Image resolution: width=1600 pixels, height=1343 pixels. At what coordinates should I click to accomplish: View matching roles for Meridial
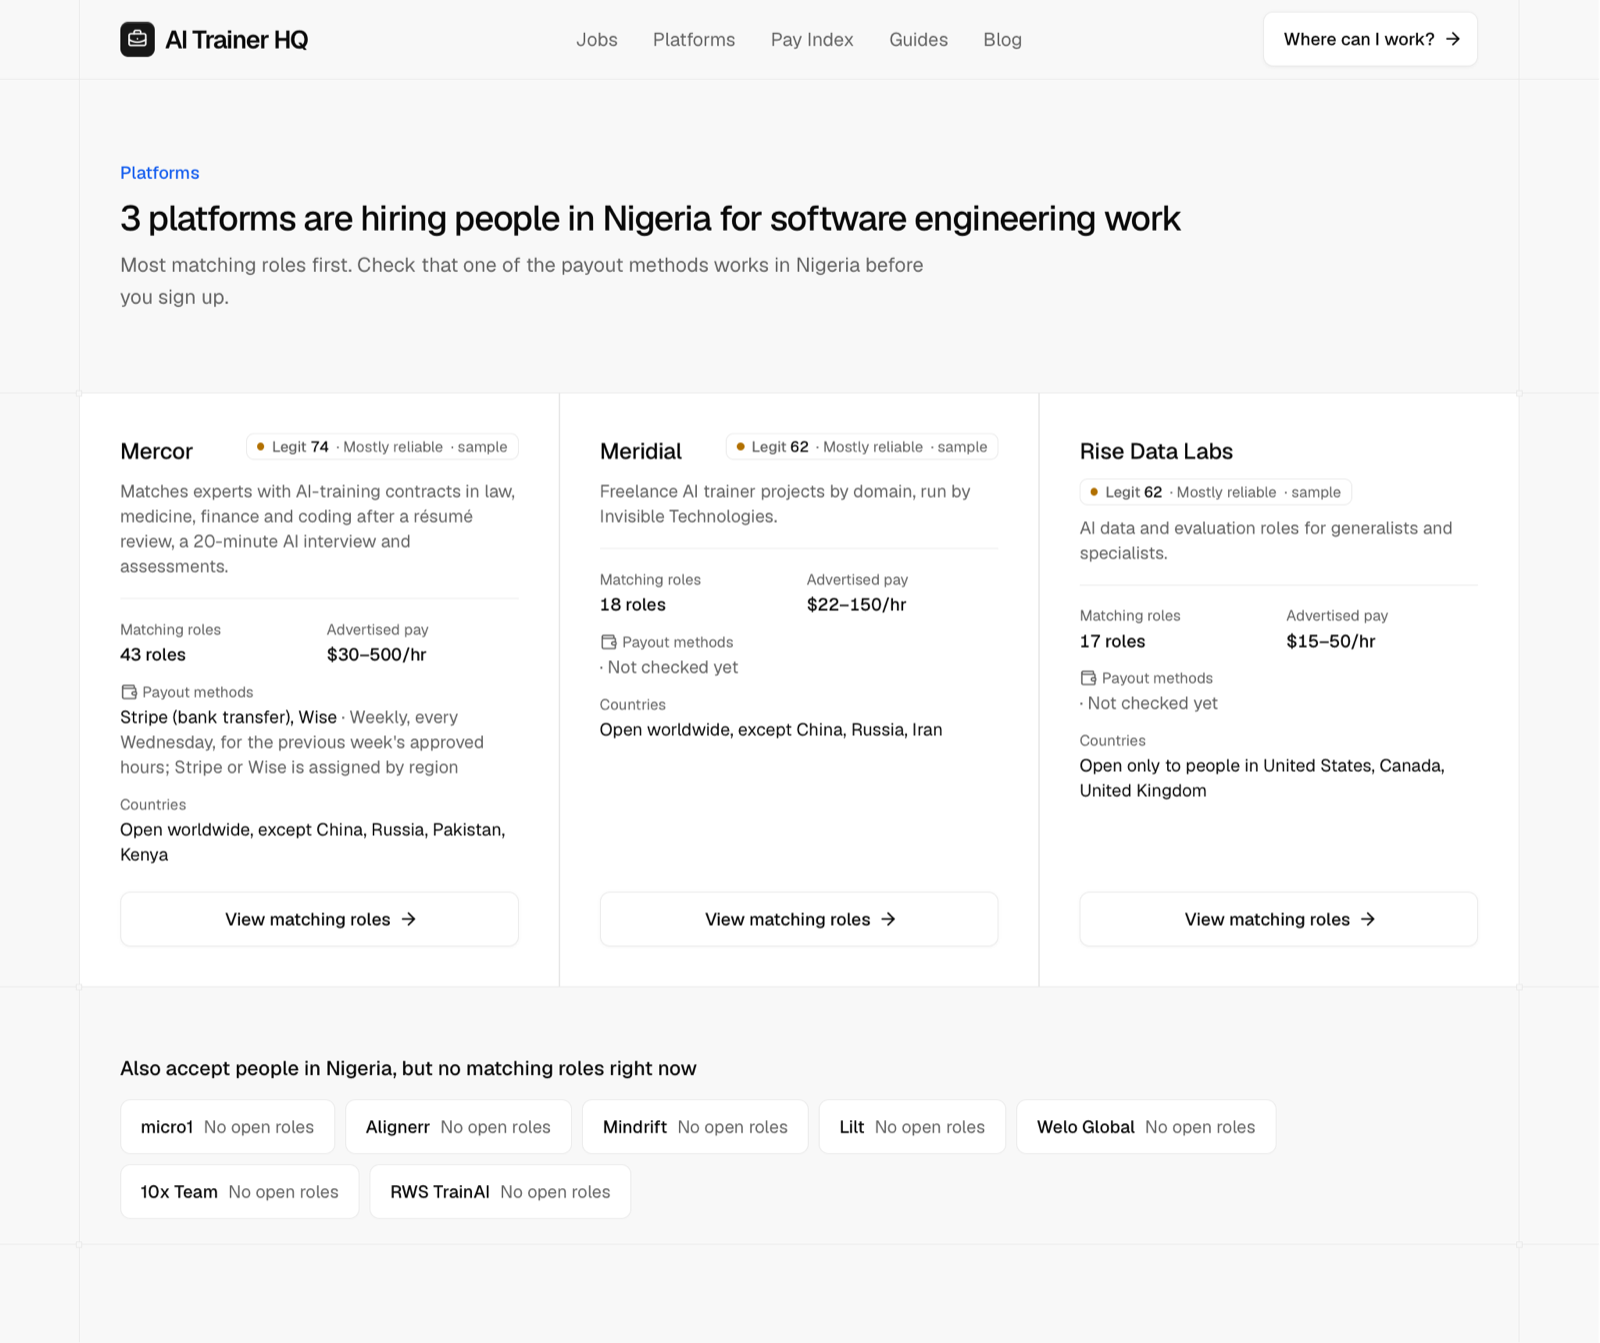coord(799,919)
